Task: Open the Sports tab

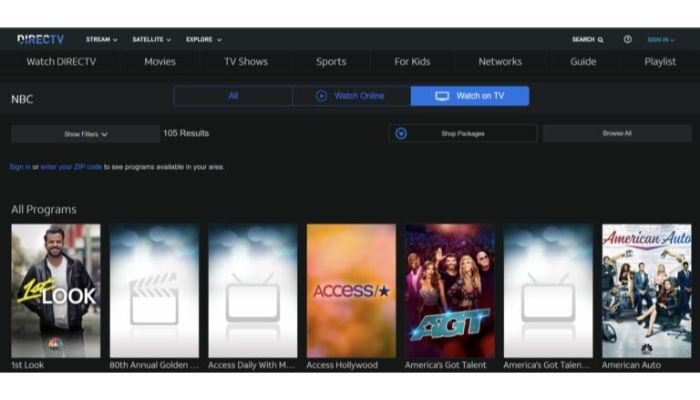Action: [x=331, y=62]
